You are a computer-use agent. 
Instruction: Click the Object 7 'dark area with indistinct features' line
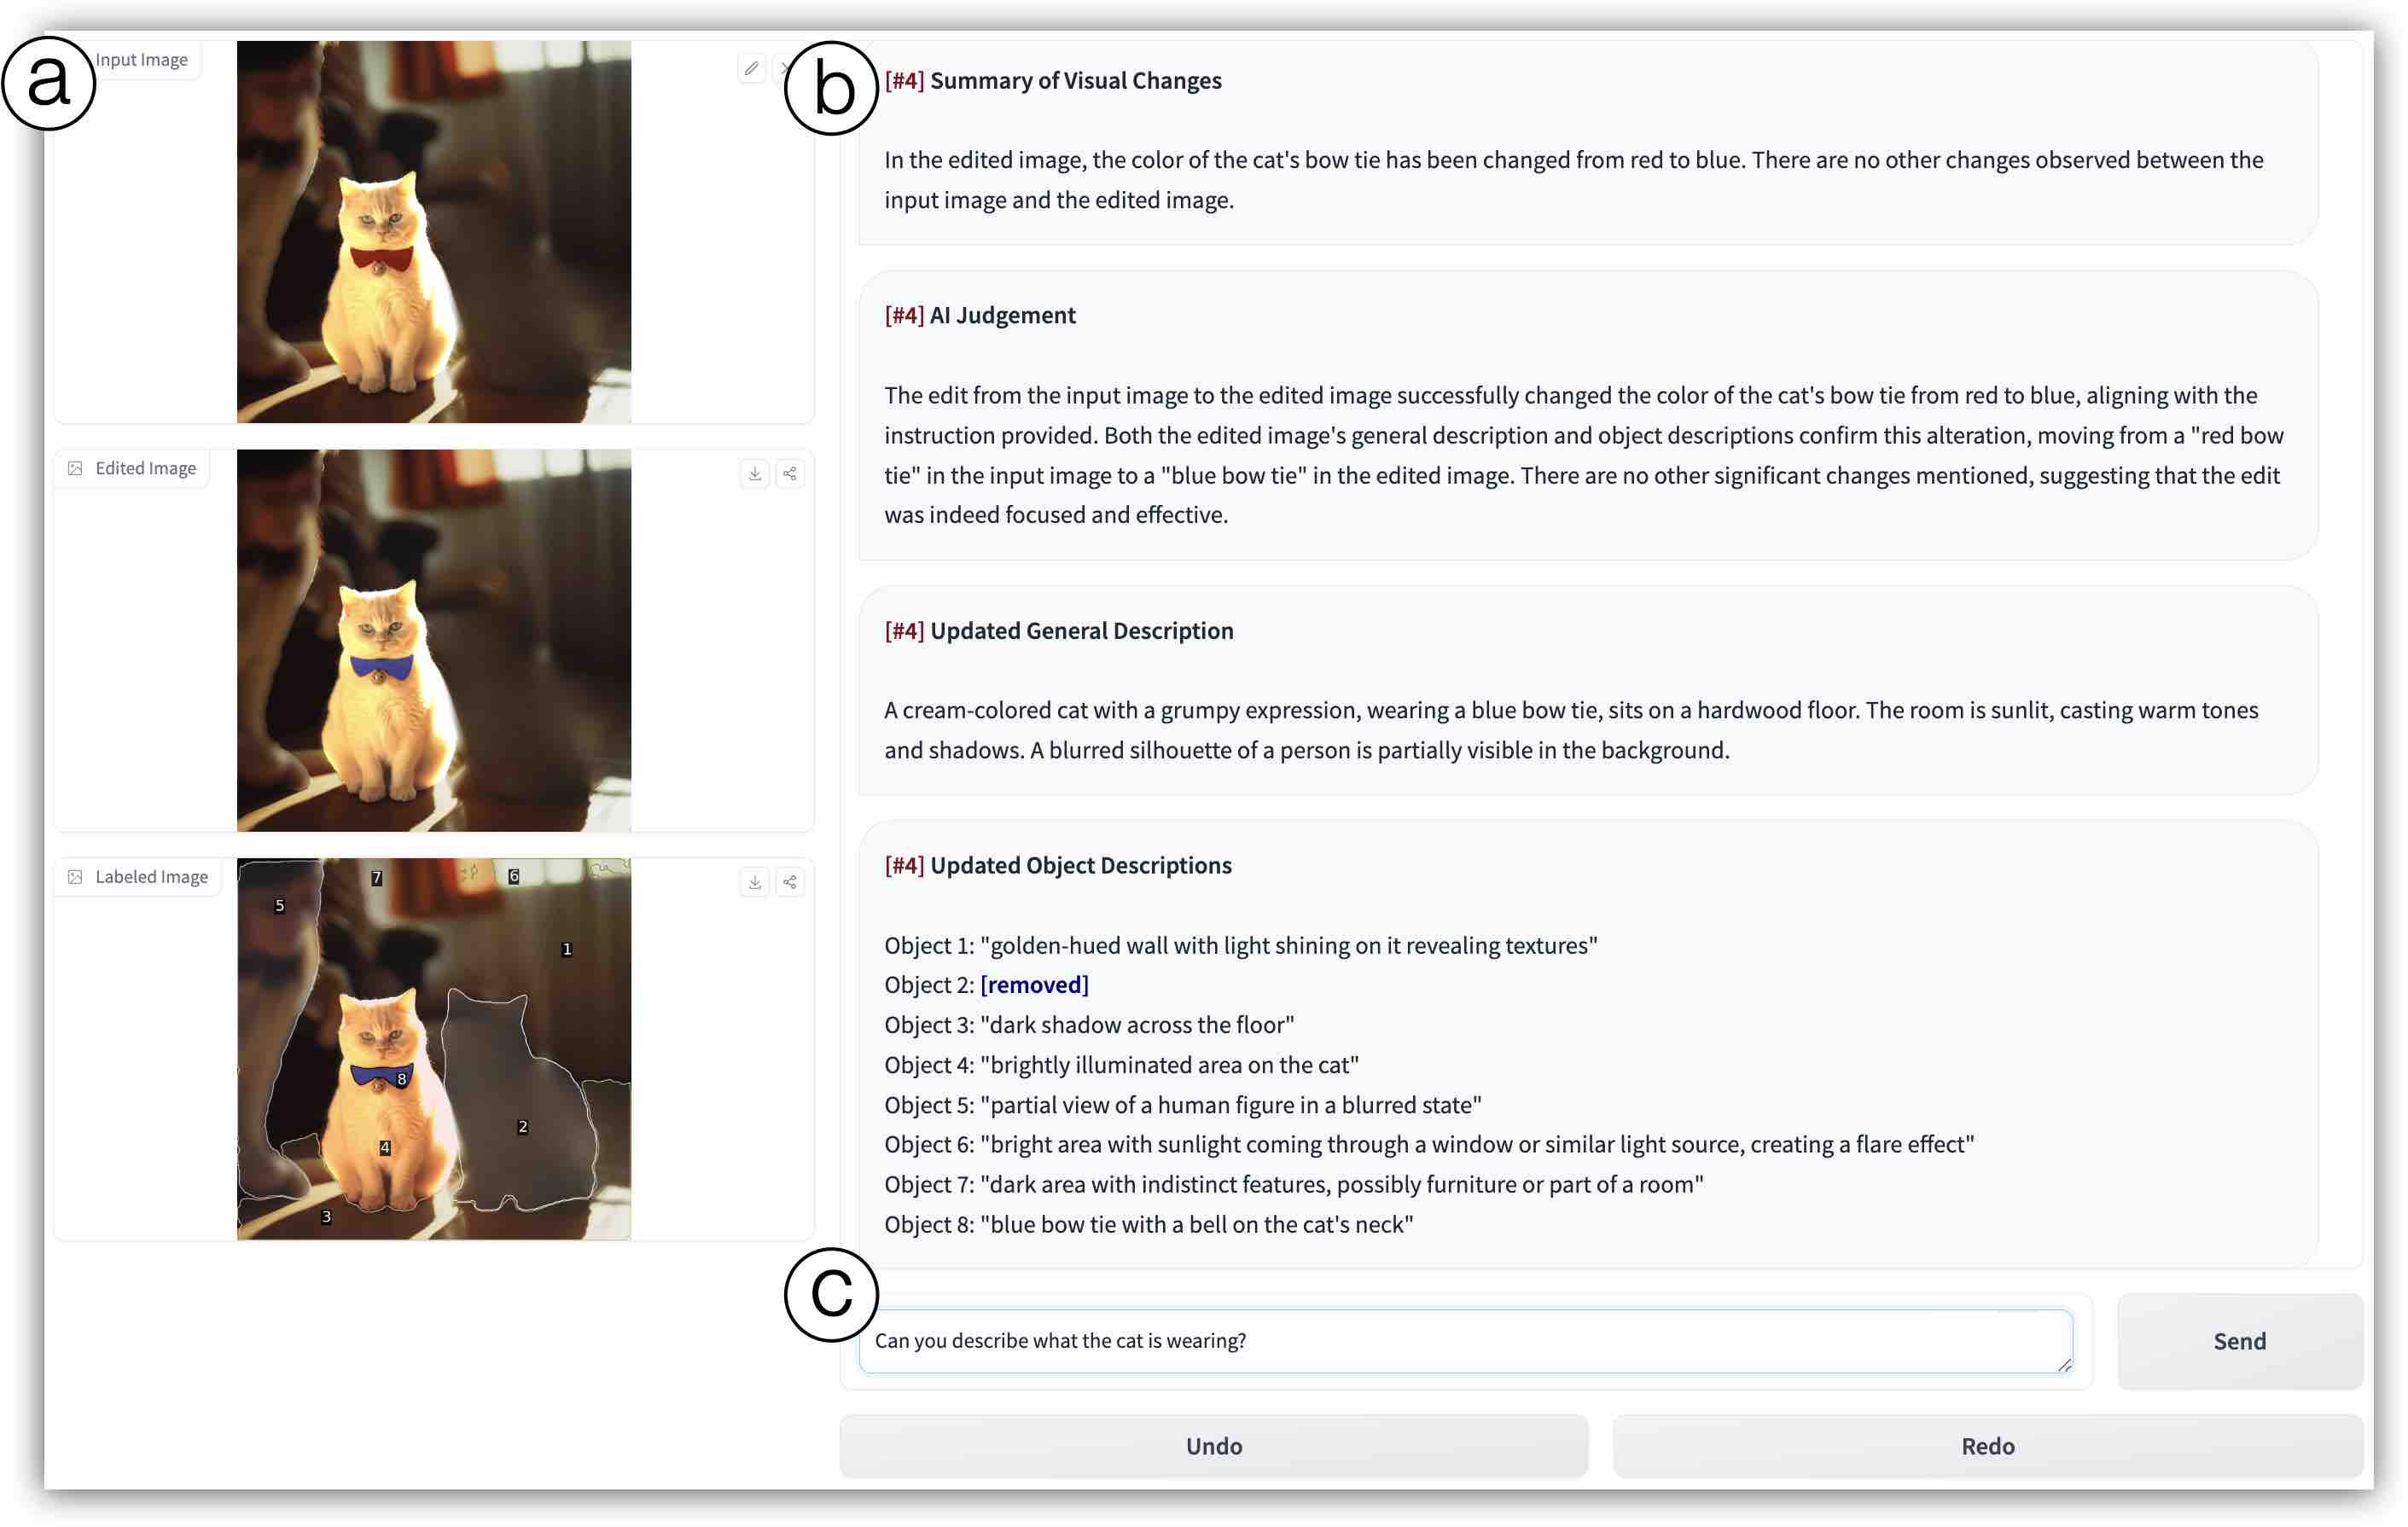coord(1294,1184)
